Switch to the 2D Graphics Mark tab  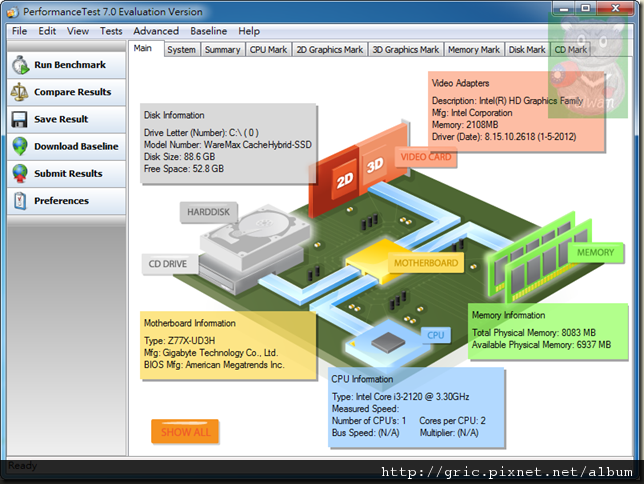point(330,50)
